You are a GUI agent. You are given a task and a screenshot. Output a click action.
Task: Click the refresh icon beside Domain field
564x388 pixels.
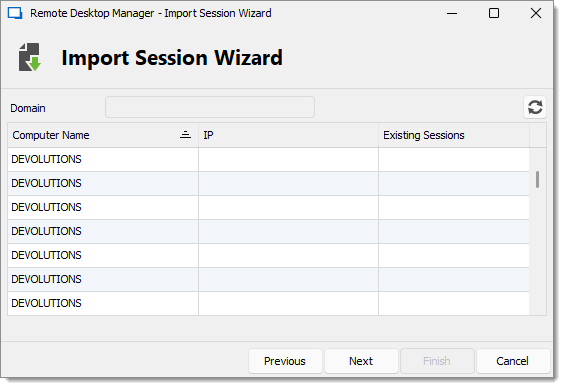tap(535, 107)
